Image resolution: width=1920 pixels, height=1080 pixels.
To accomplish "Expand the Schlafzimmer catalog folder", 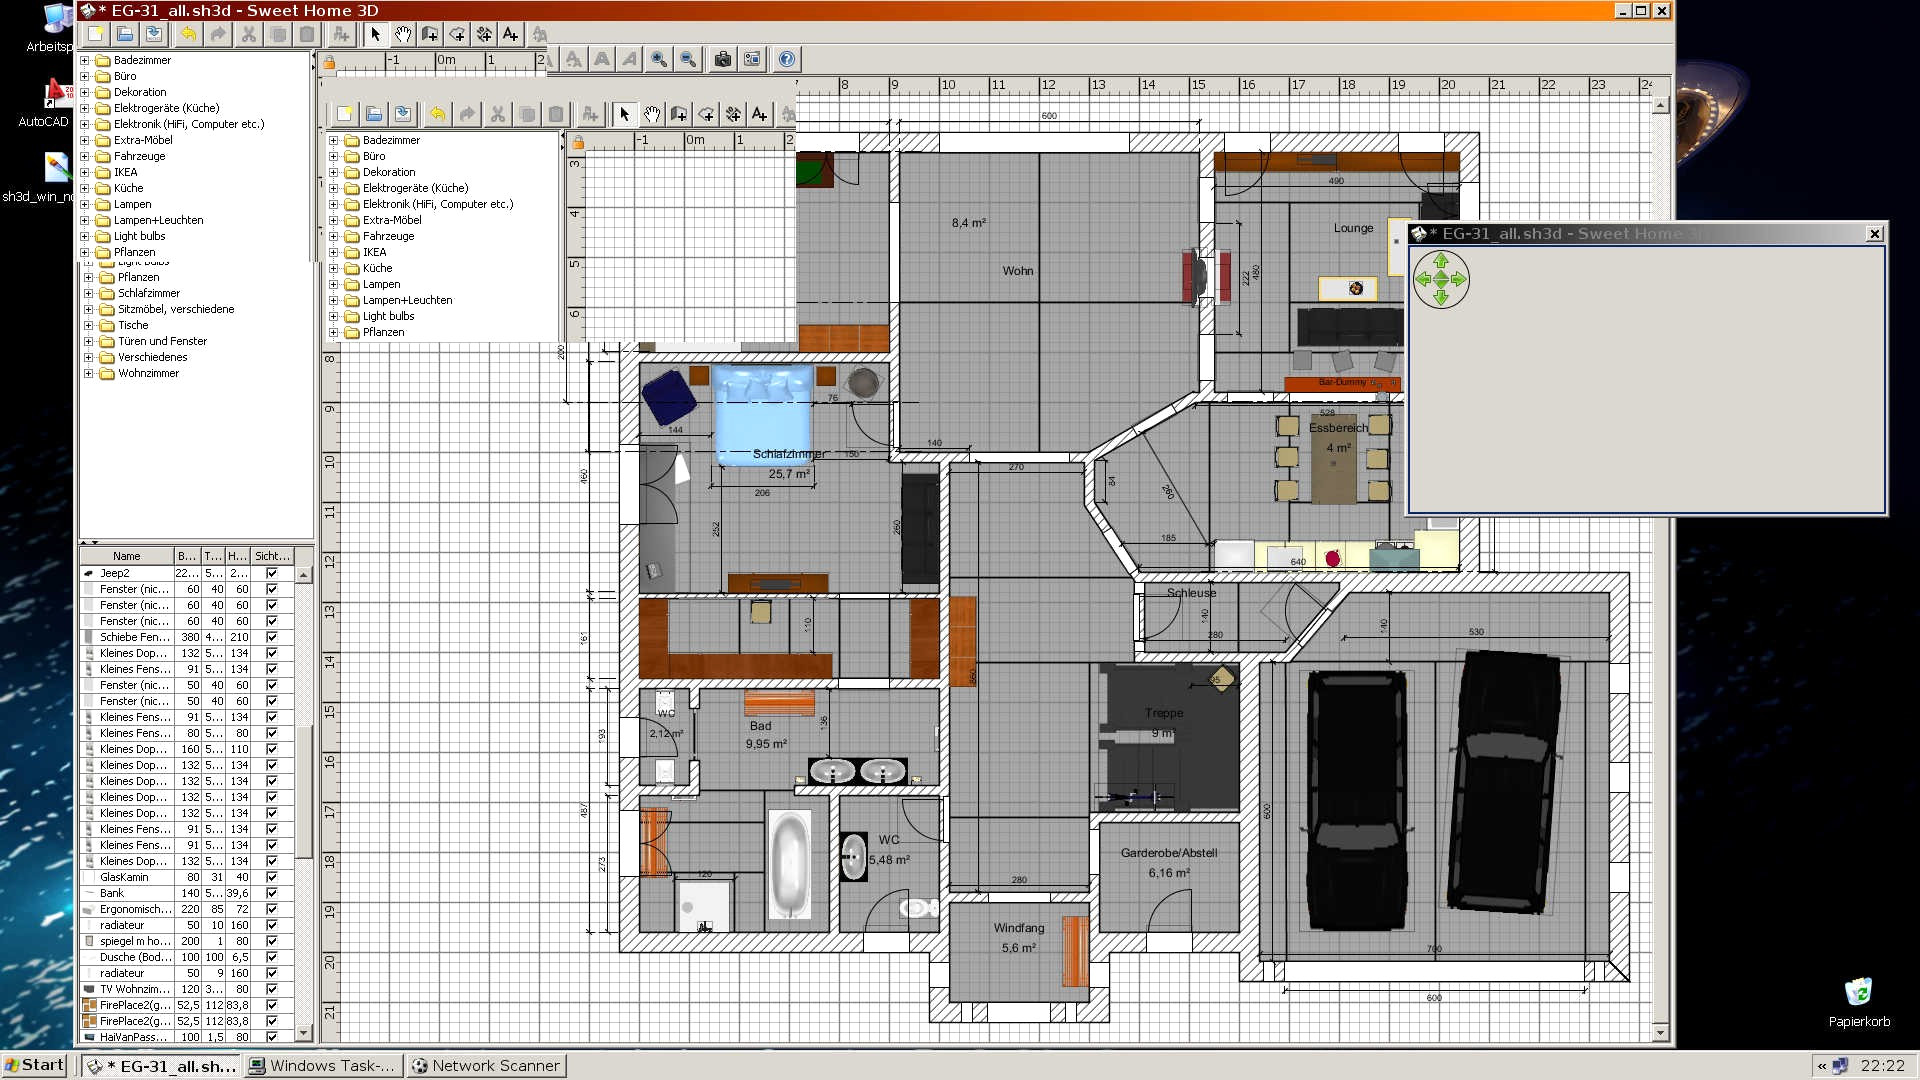I will coord(89,293).
